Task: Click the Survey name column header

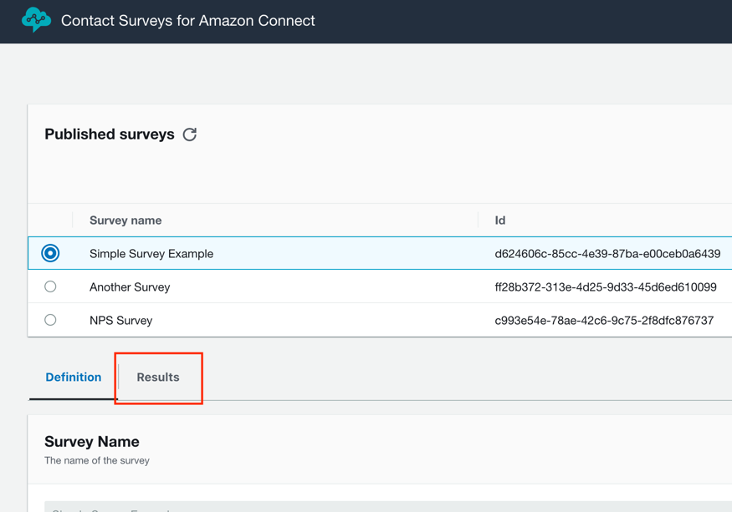Action: pyautogui.click(x=125, y=220)
